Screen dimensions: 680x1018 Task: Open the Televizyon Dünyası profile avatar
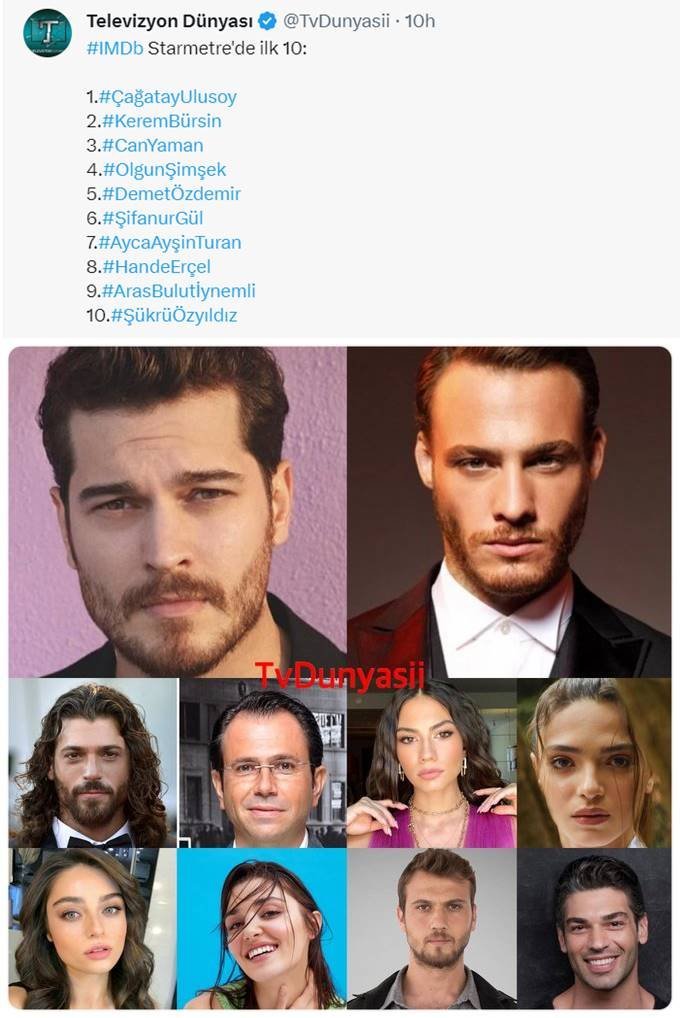[47, 32]
